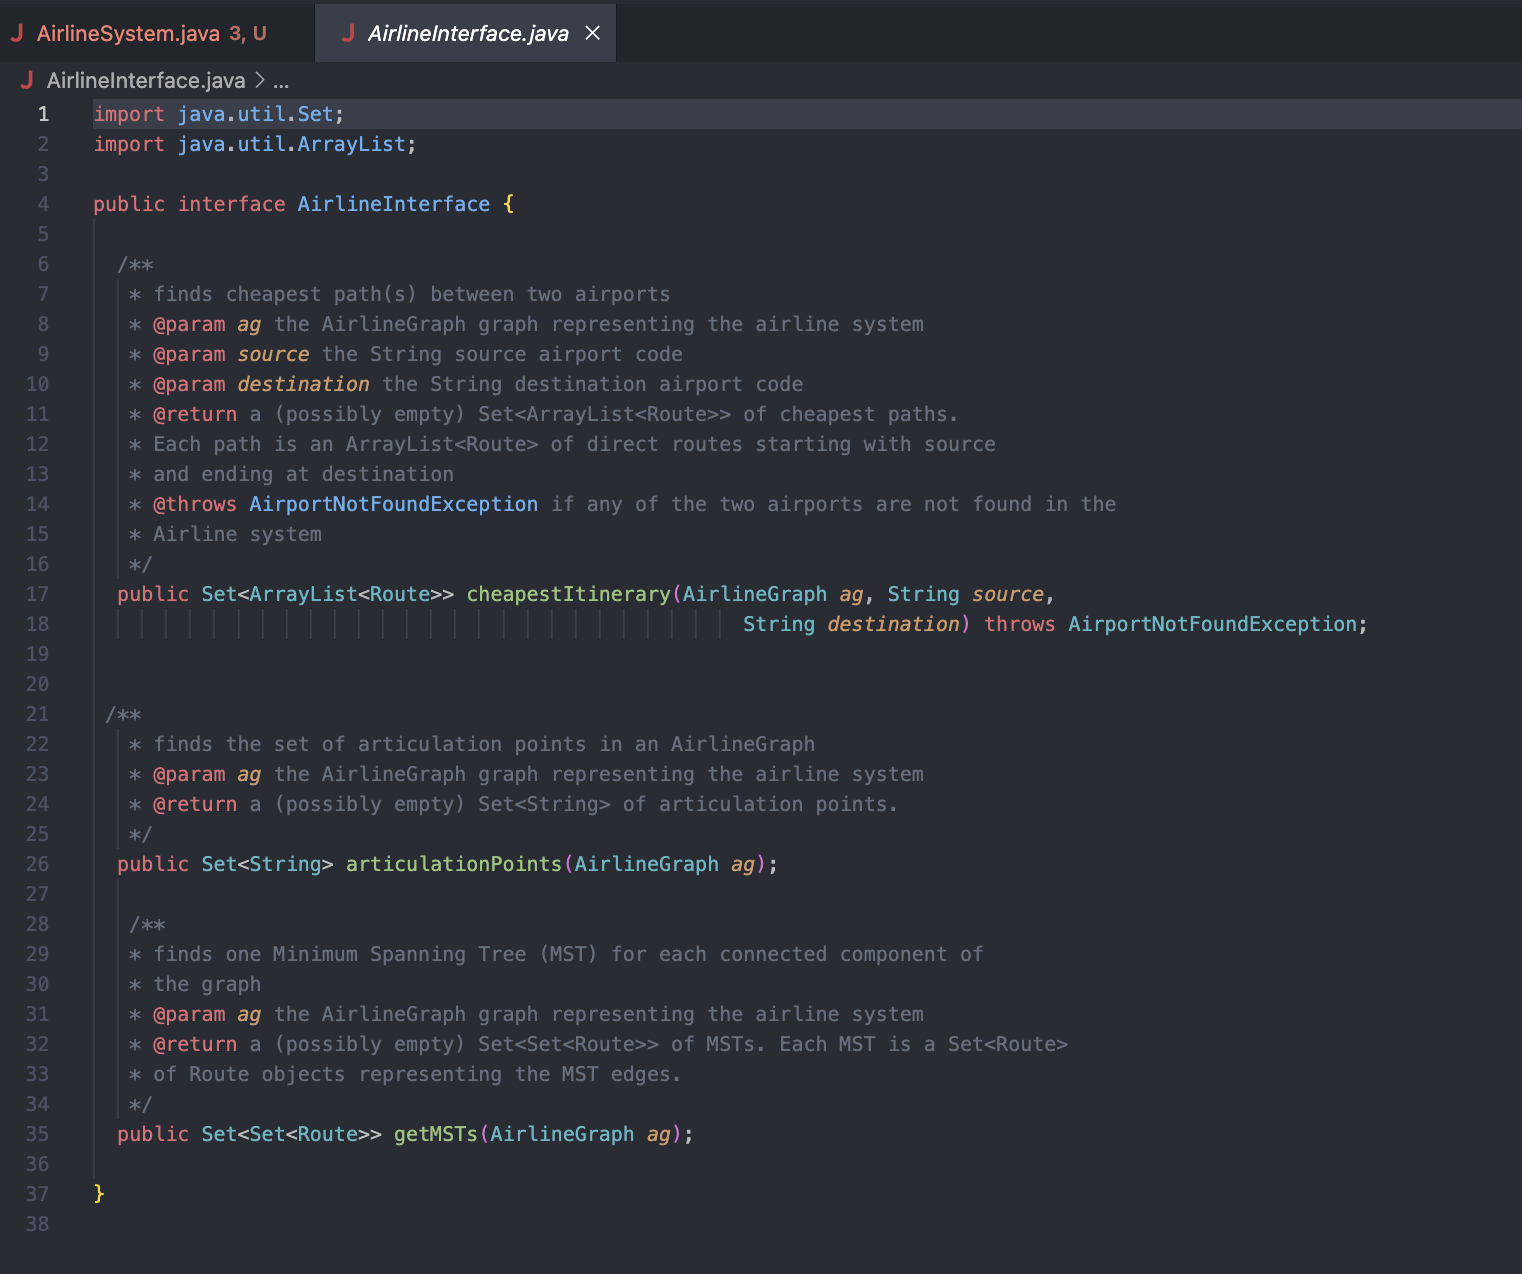This screenshot has height=1274, width=1522.
Task: Click line number 35 in the gutter
Action: point(37,1134)
